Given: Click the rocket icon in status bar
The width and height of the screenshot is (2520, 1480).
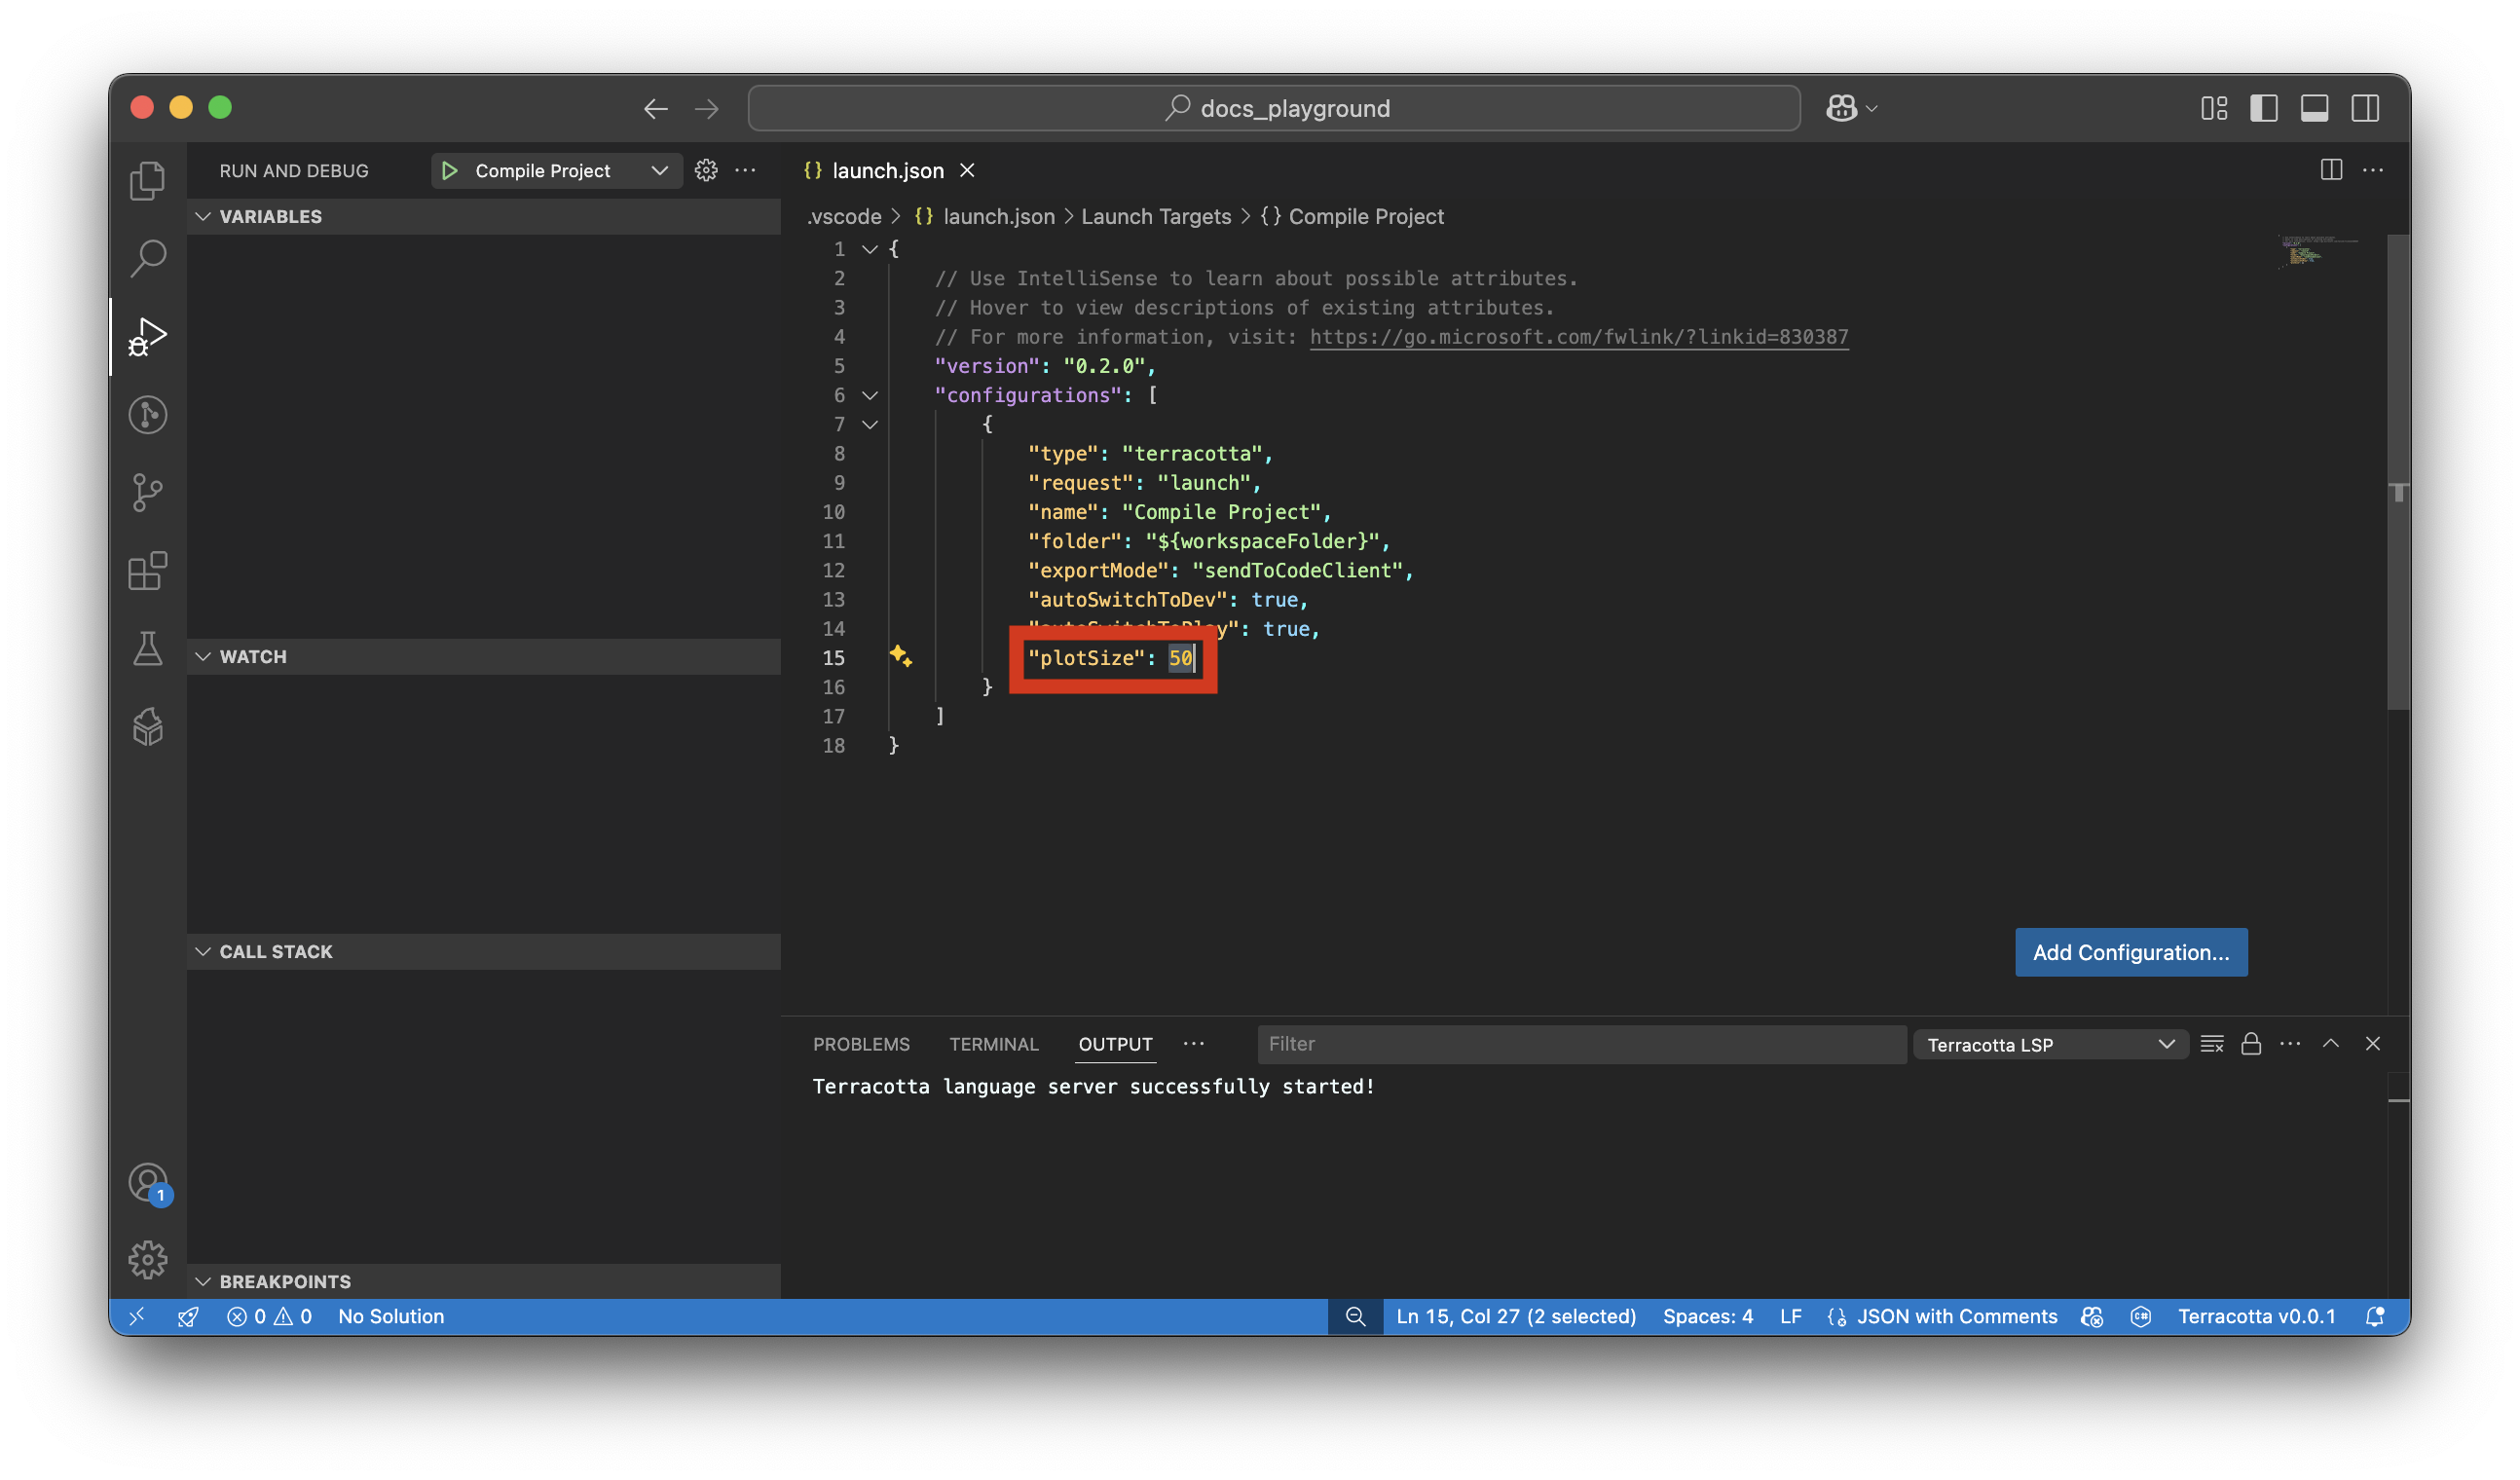Looking at the screenshot, I should [187, 1317].
